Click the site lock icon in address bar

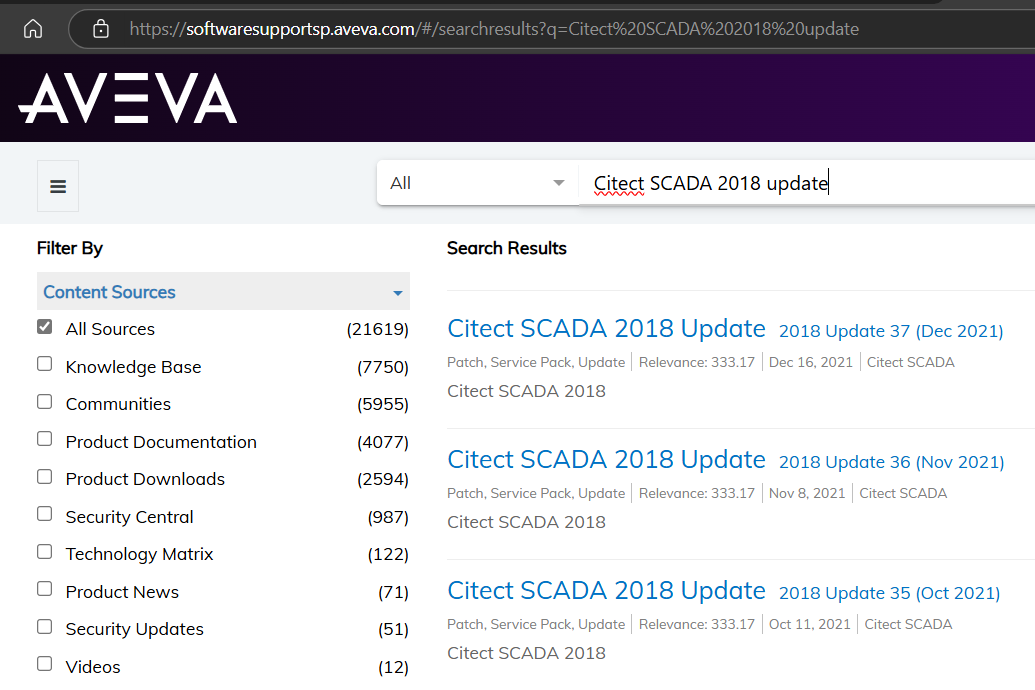point(100,29)
